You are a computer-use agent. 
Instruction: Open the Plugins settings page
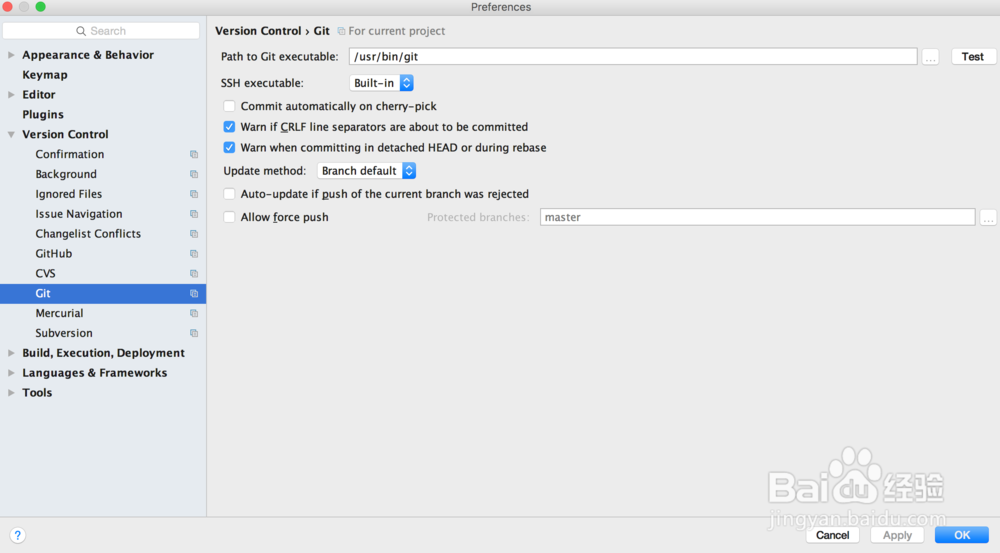pyautogui.click(x=43, y=115)
